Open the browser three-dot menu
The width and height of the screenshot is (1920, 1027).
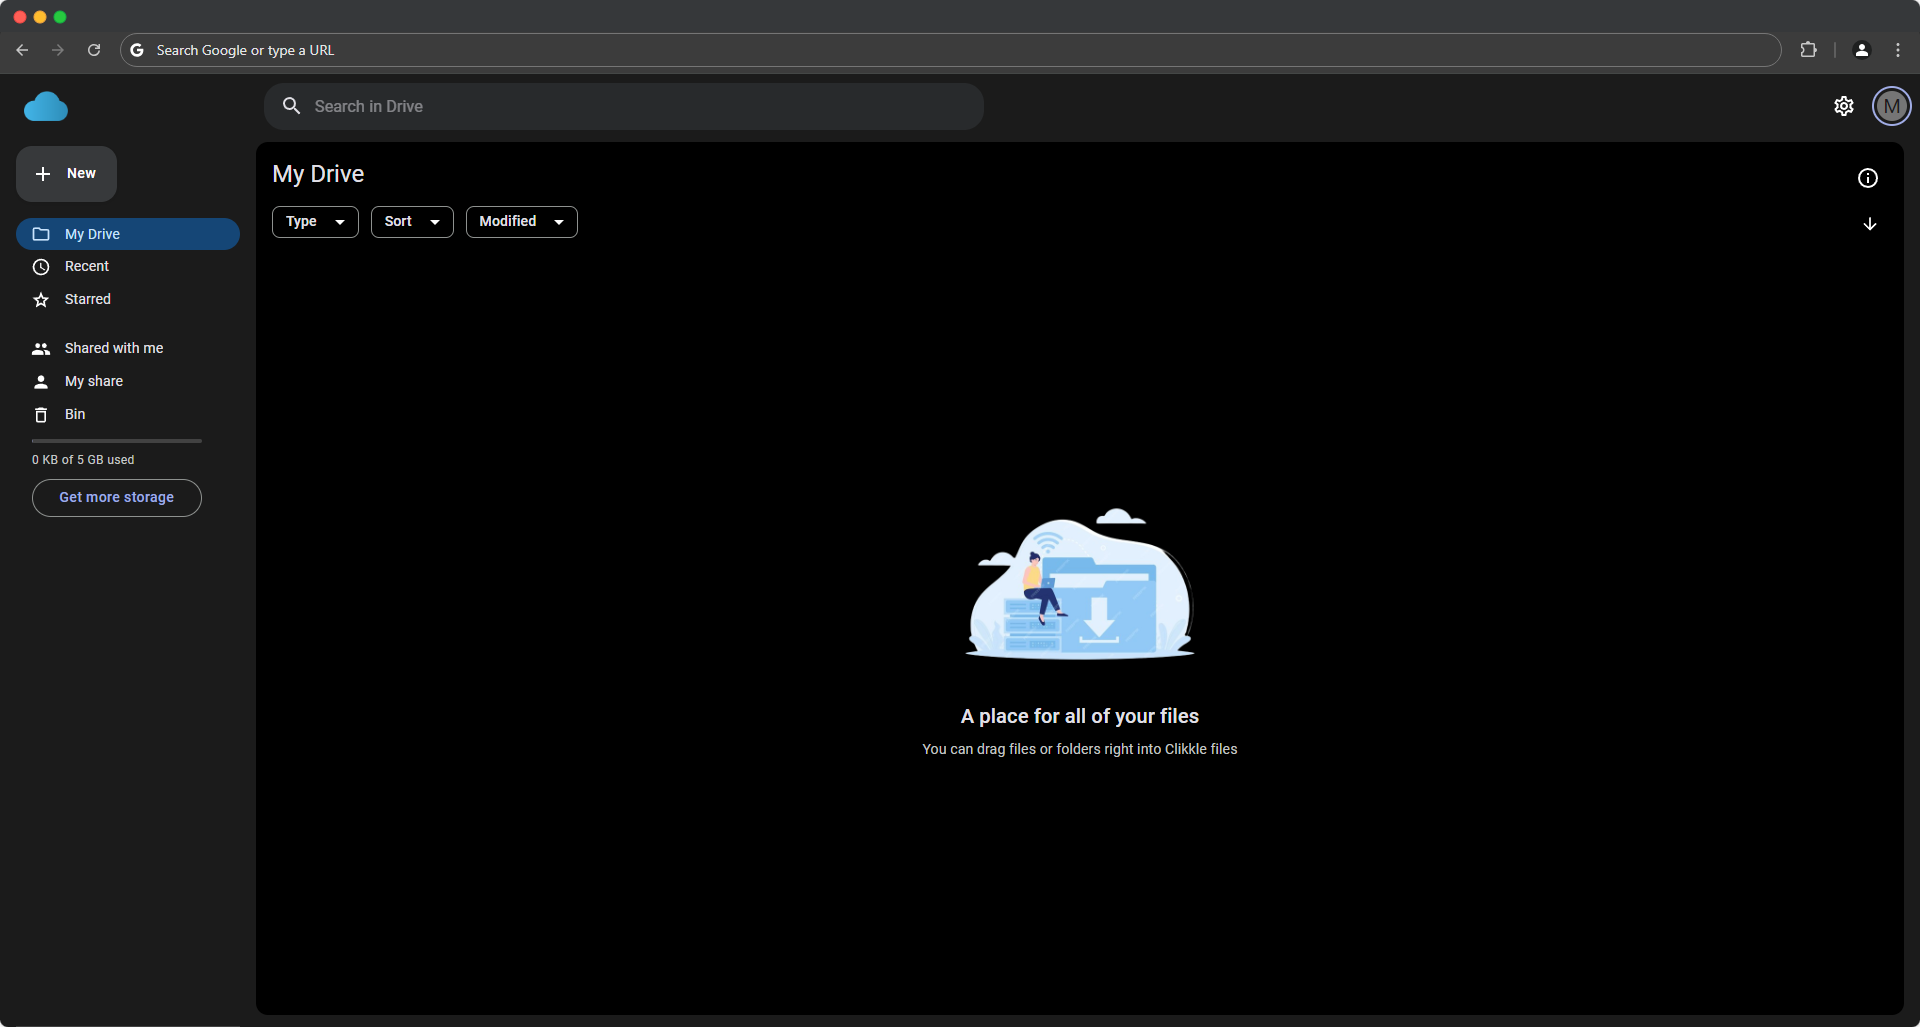tap(1898, 50)
